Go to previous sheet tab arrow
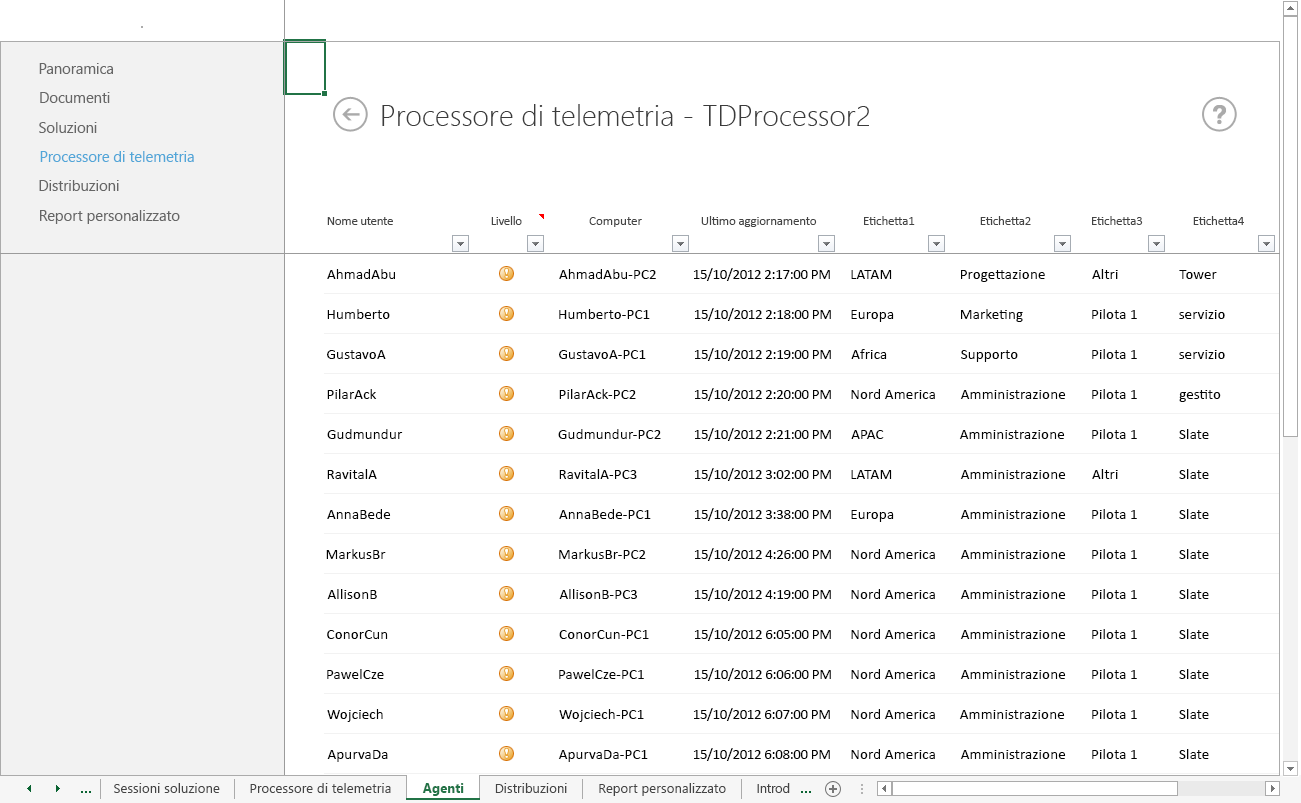Image resolution: width=1301 pixels, height=803 pixels. [28, 789]
